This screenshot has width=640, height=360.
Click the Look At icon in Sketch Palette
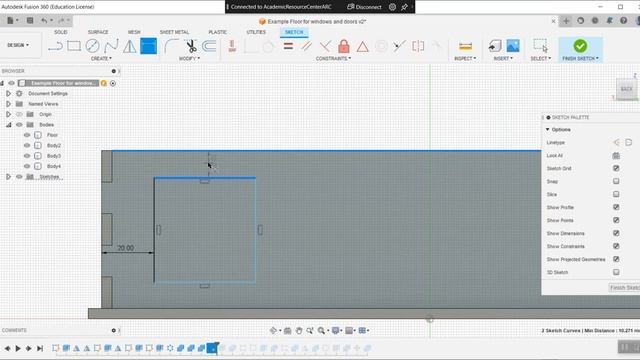[x=616, y=156]
